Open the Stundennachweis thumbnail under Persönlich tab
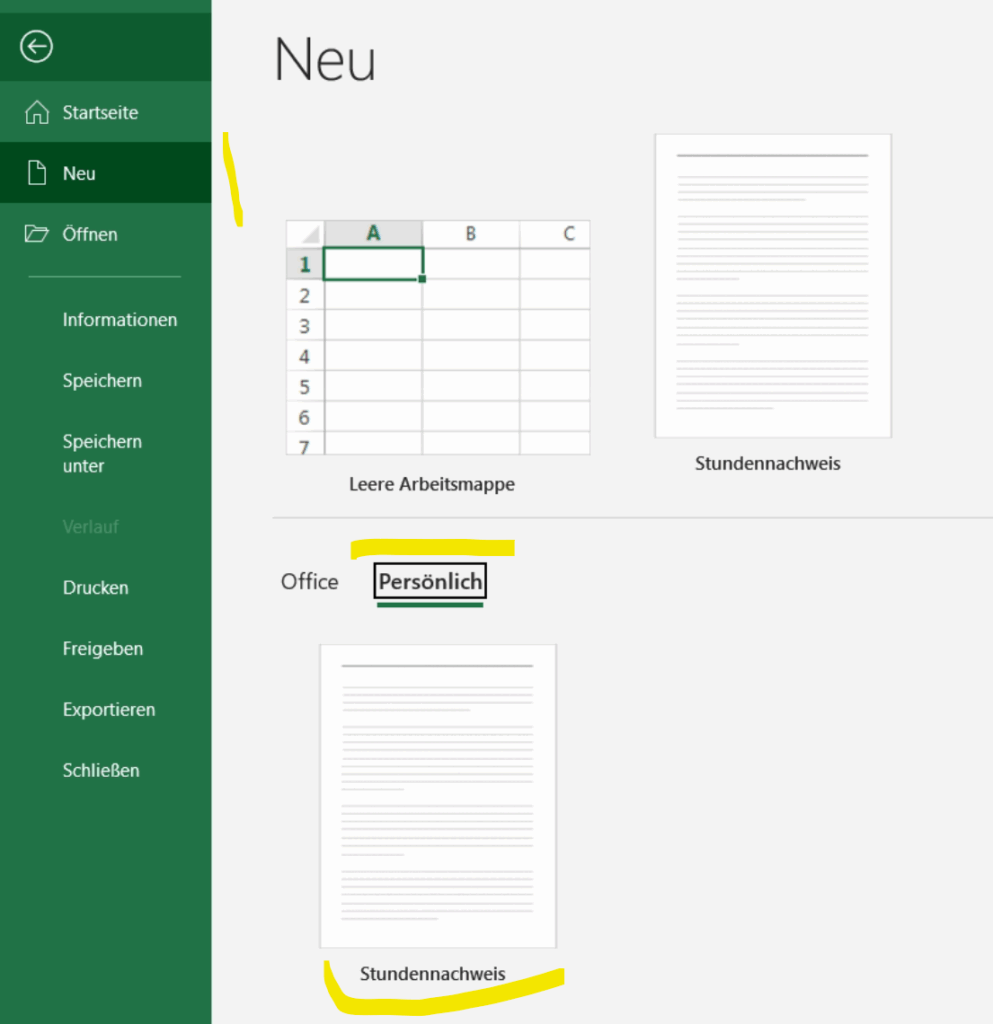The height and width of the screenshot is (1024, 993). point(437,796)
